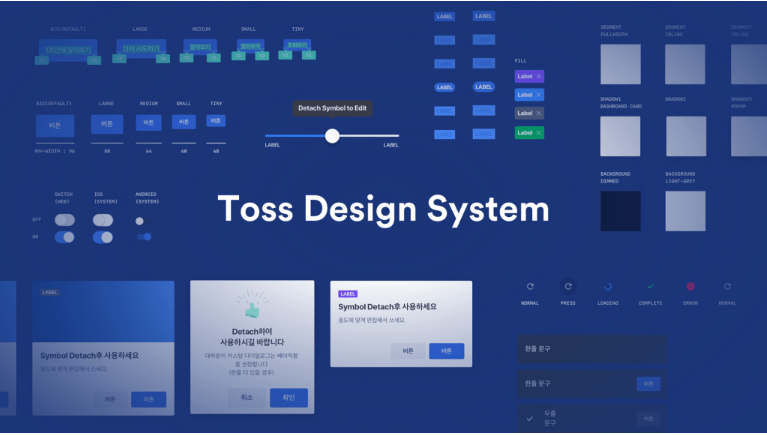Click the SMALL 버튼 button above 60
The image size is (767, 435).
pyautogui.click(x=184, y=122)
